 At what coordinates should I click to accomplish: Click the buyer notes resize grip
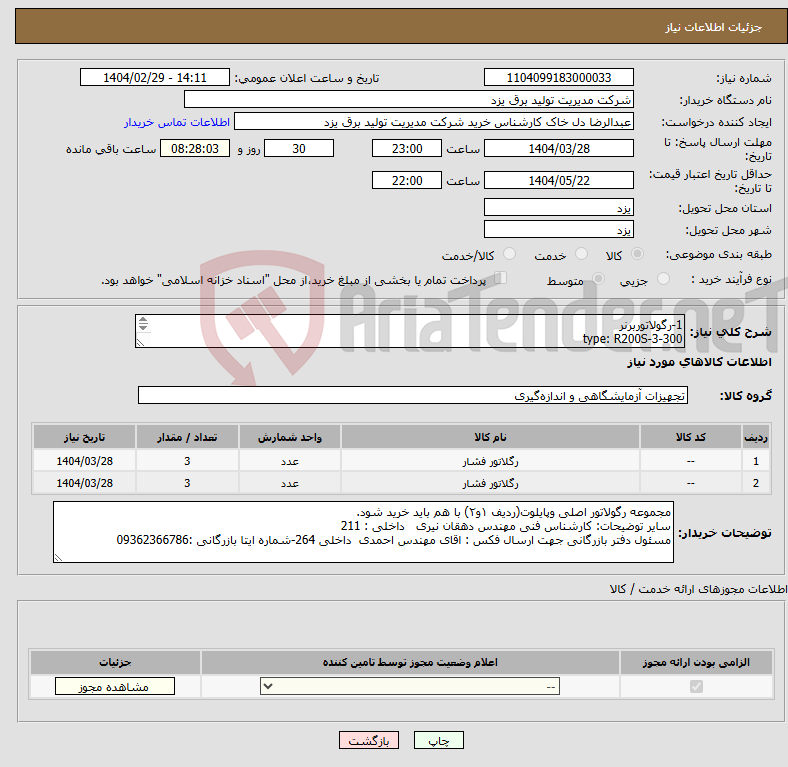coord(58,557)
